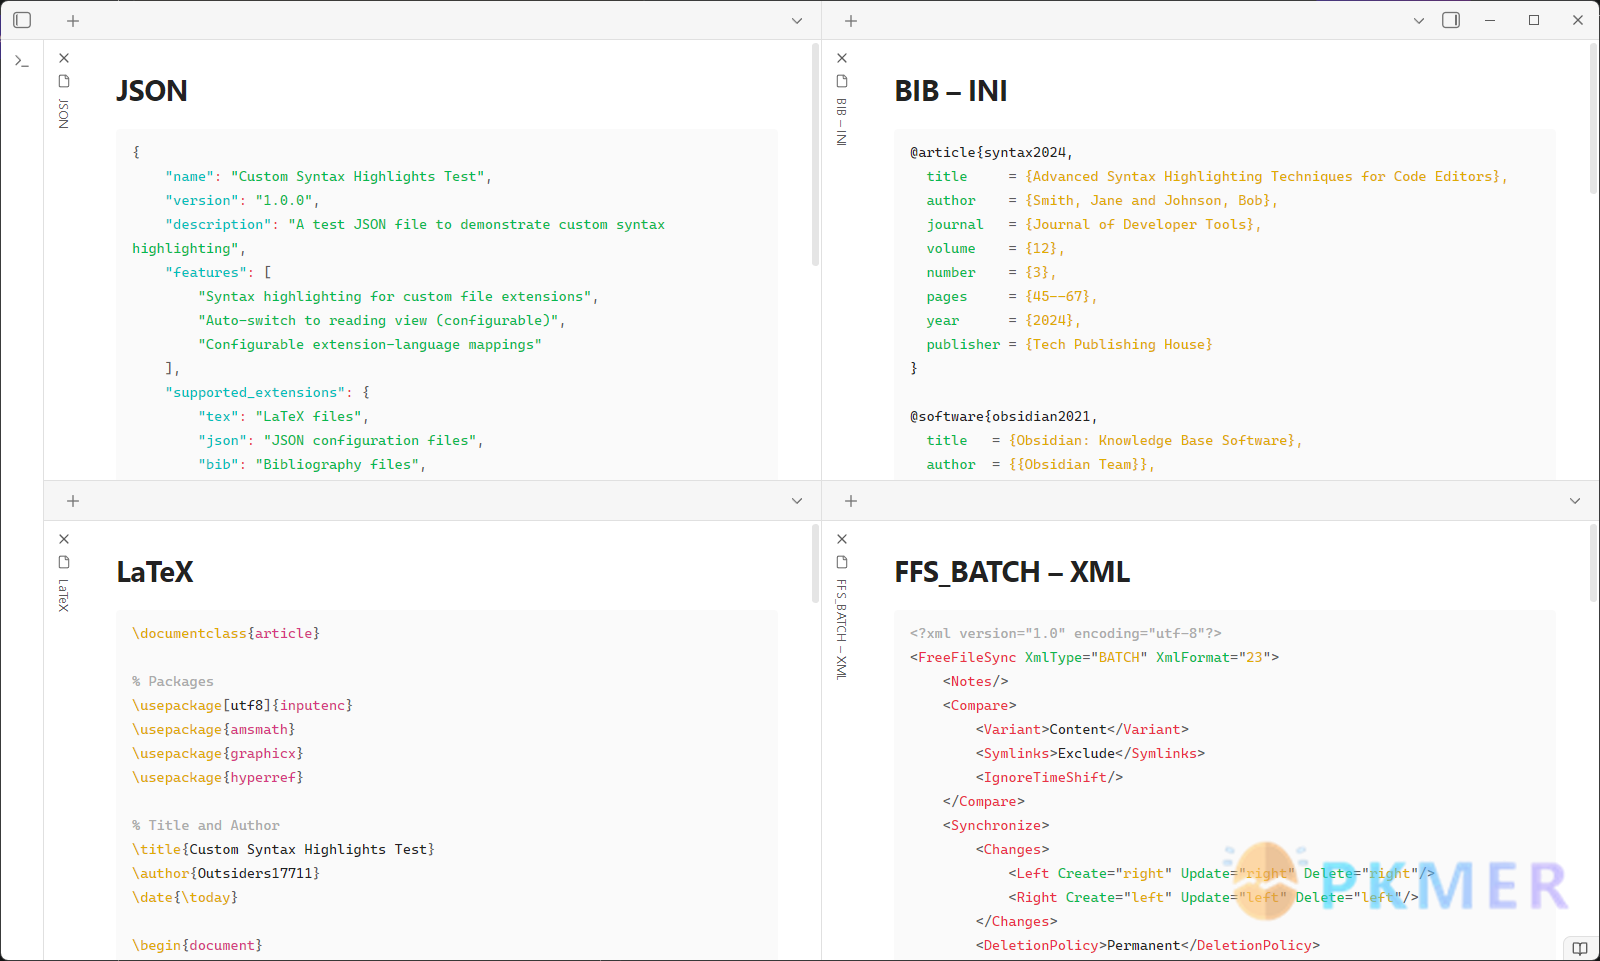Image resolution: width=1600 pixels, height=961 pixels.
Task: Open tab list dropdown in FFS_BATCH pane
Action: tap(1575, 501)
